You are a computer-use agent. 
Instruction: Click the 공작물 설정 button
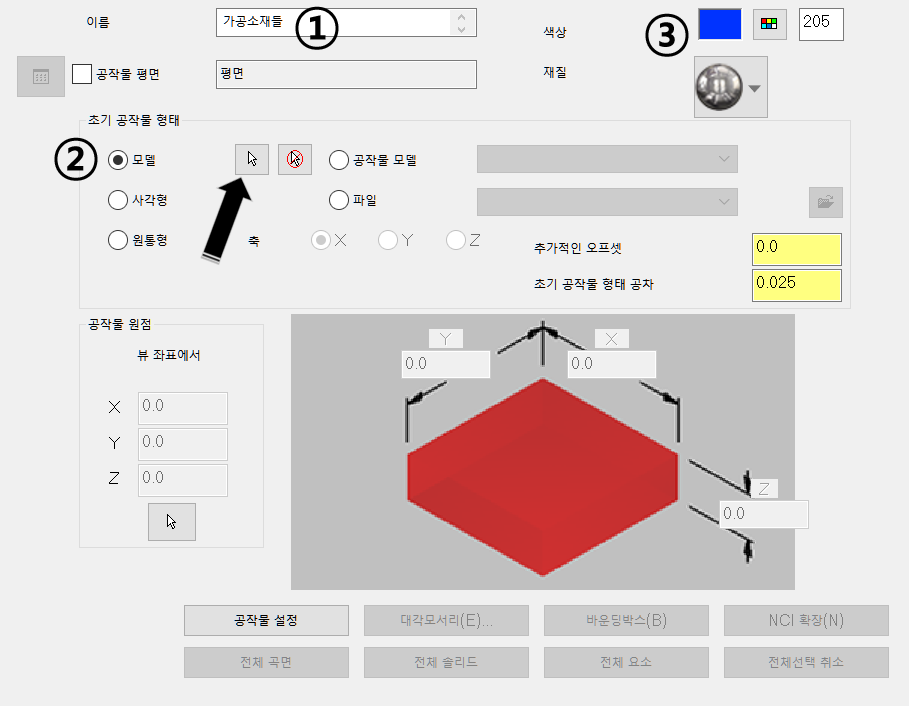(266, 620)
